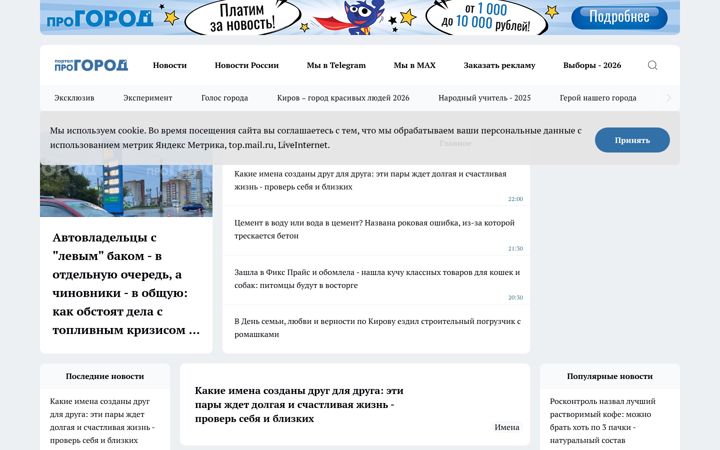
Task: Expand category bar with right chevron arrow
Action: click(669, 98)
